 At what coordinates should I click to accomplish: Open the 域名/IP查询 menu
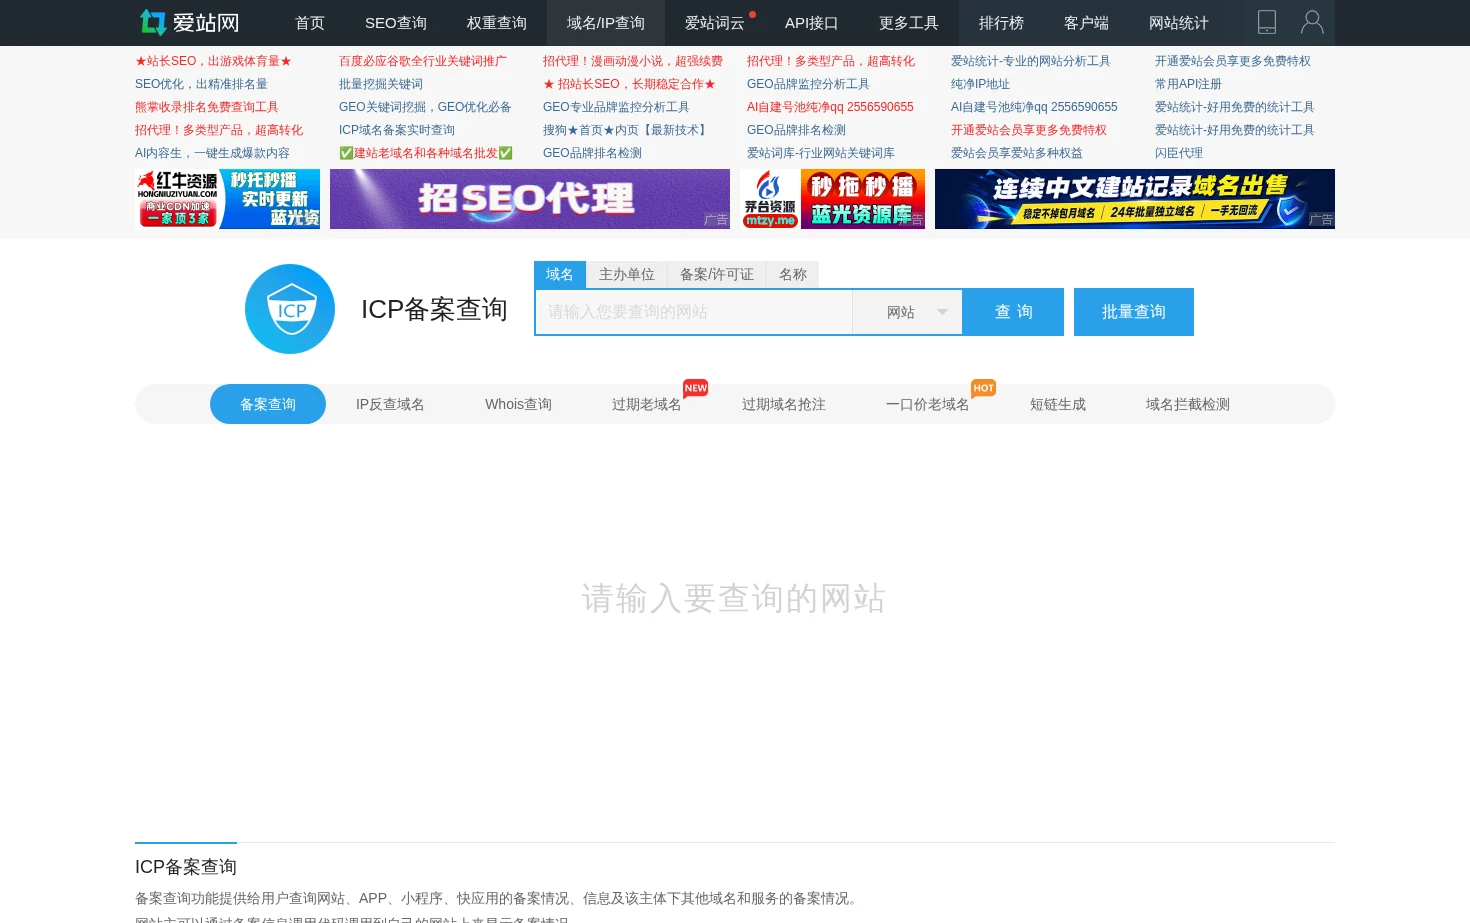coord(606,23)
